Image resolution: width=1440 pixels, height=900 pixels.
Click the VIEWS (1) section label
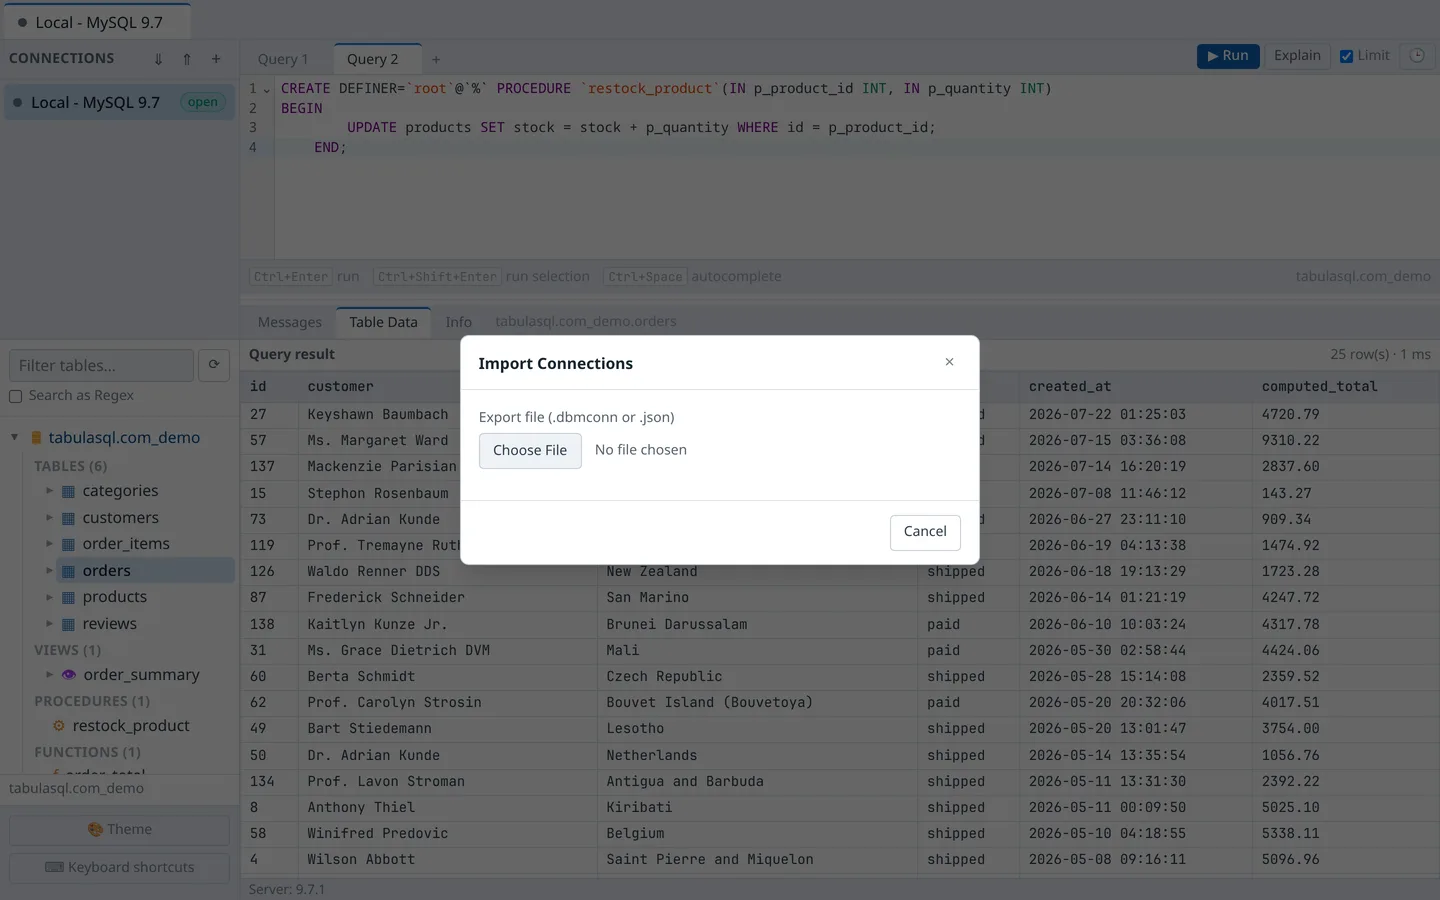[68, 651]
